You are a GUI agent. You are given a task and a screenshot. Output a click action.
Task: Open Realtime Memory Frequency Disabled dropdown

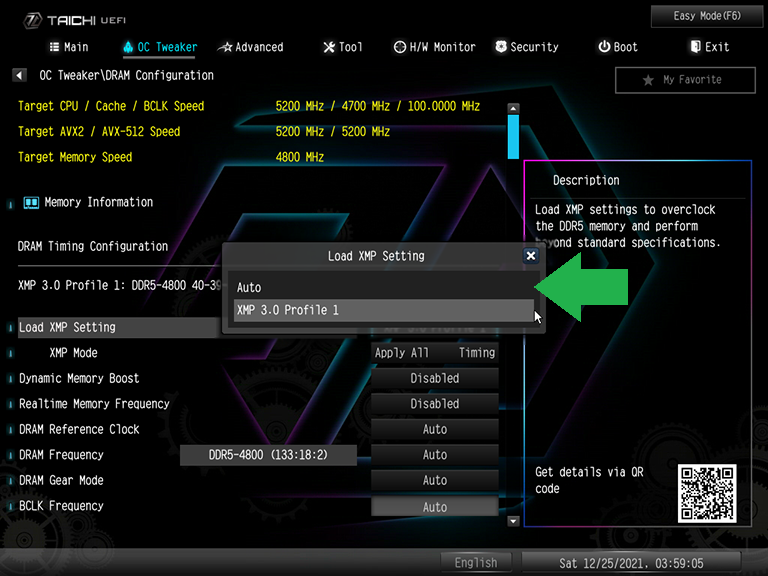click(x=434, y=404)
